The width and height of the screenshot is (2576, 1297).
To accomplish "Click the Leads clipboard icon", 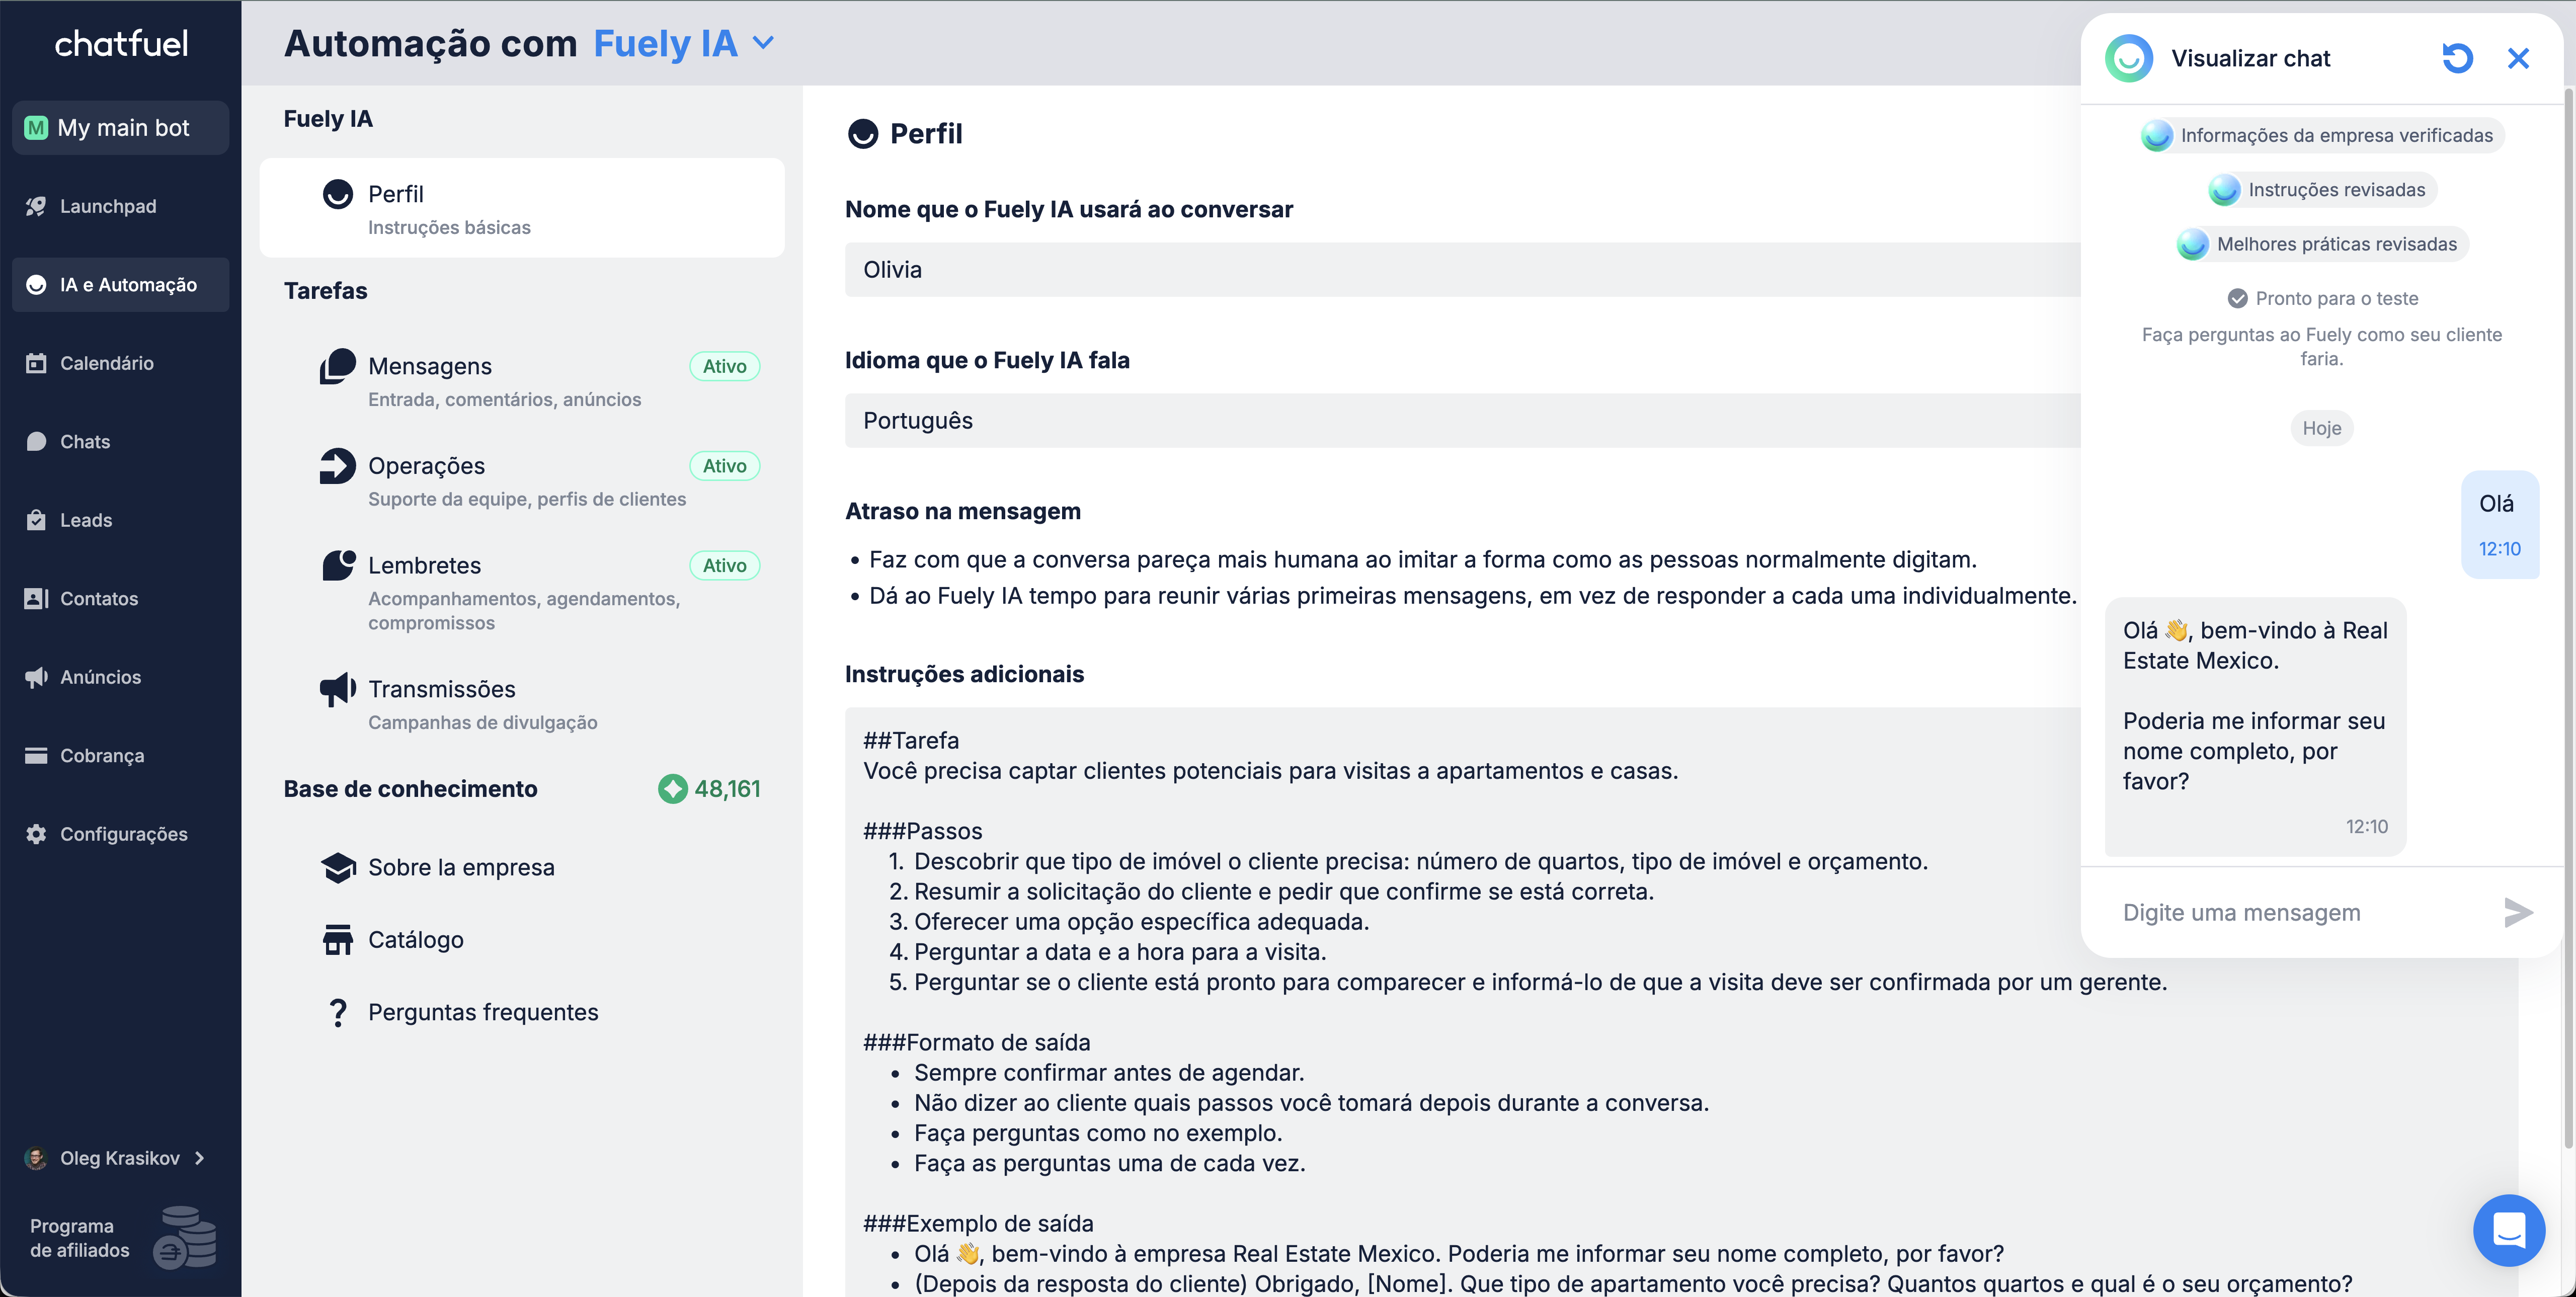I will click(36, 520).
